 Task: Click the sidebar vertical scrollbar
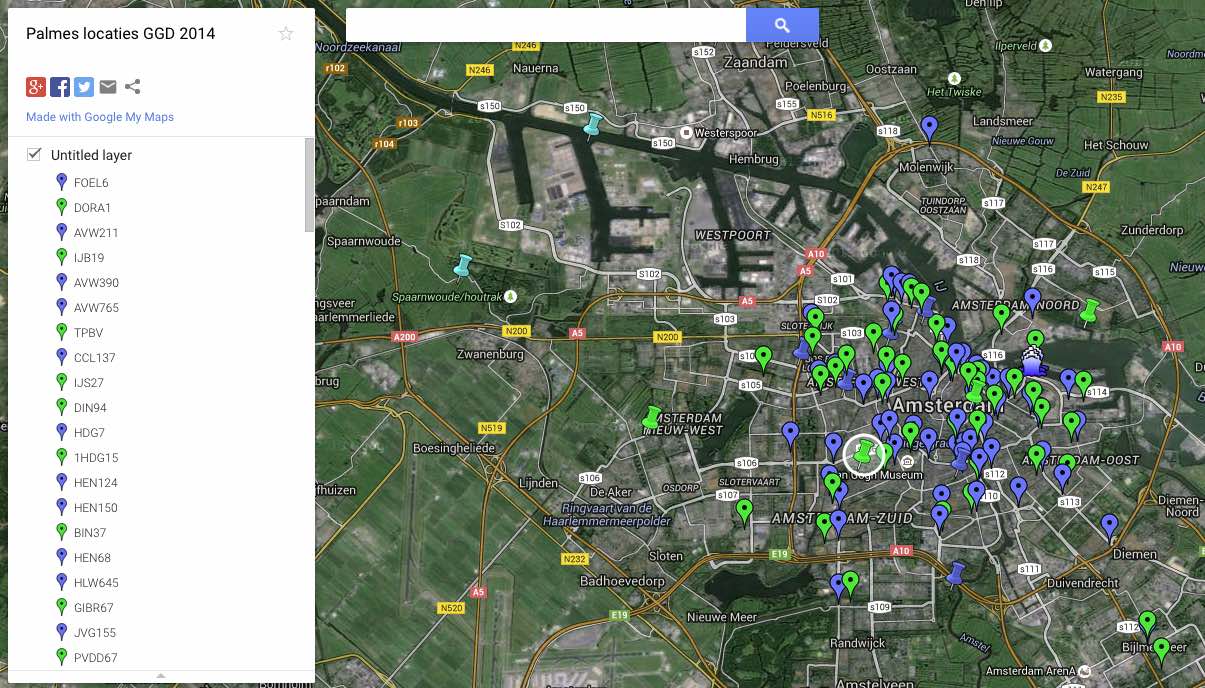pos(309,185)
